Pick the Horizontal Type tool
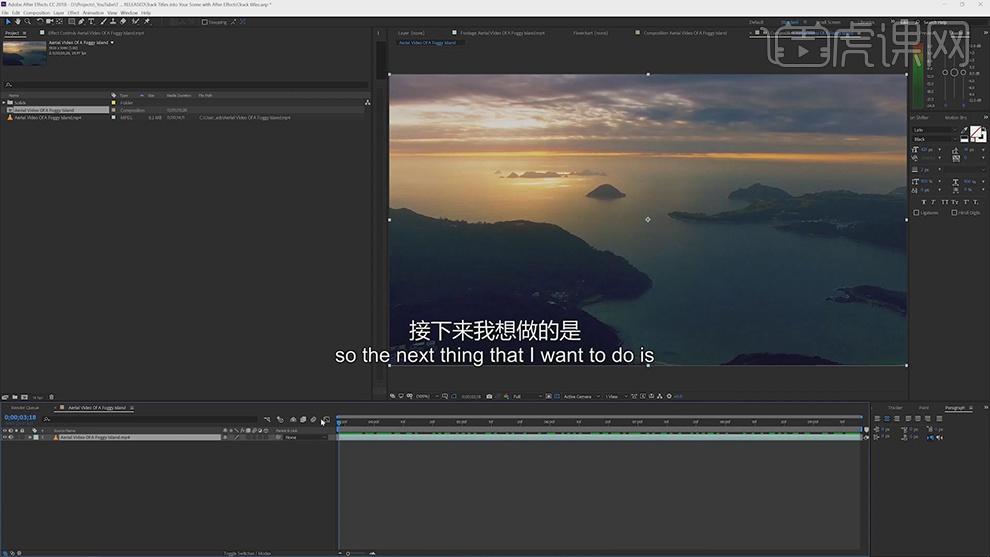Image resolution: width=990 pixels, height=557 pixels. tap(92, 21)
